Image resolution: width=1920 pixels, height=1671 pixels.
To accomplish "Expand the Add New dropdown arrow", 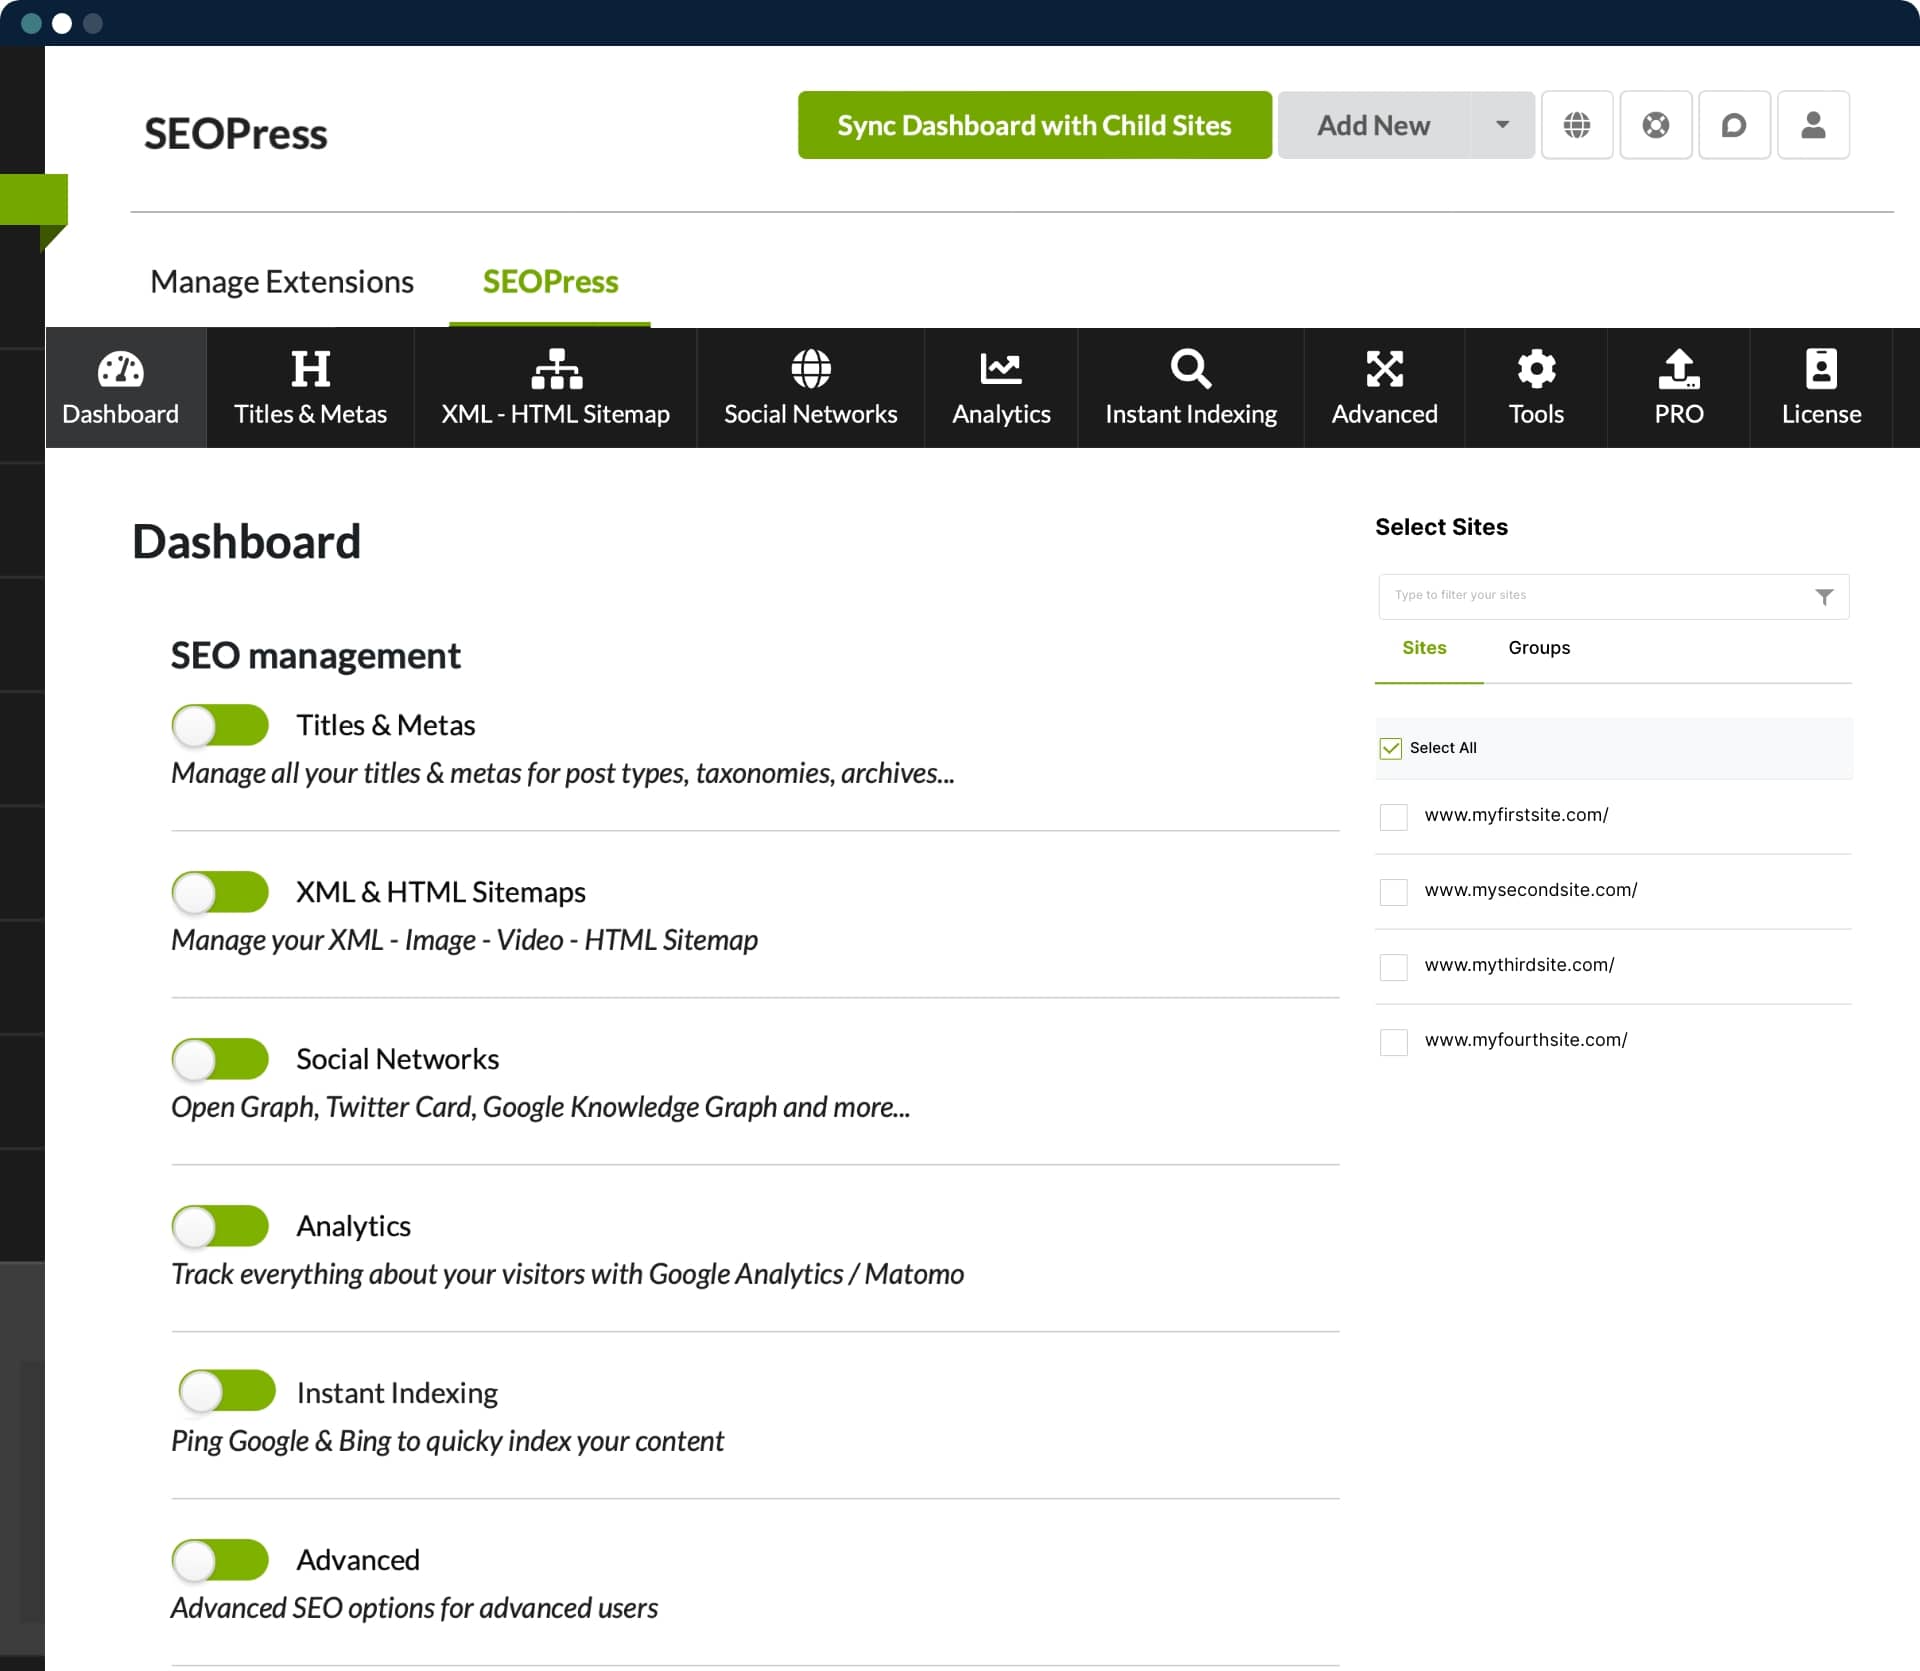I will pyautogui.click(x=1502, y=125).
